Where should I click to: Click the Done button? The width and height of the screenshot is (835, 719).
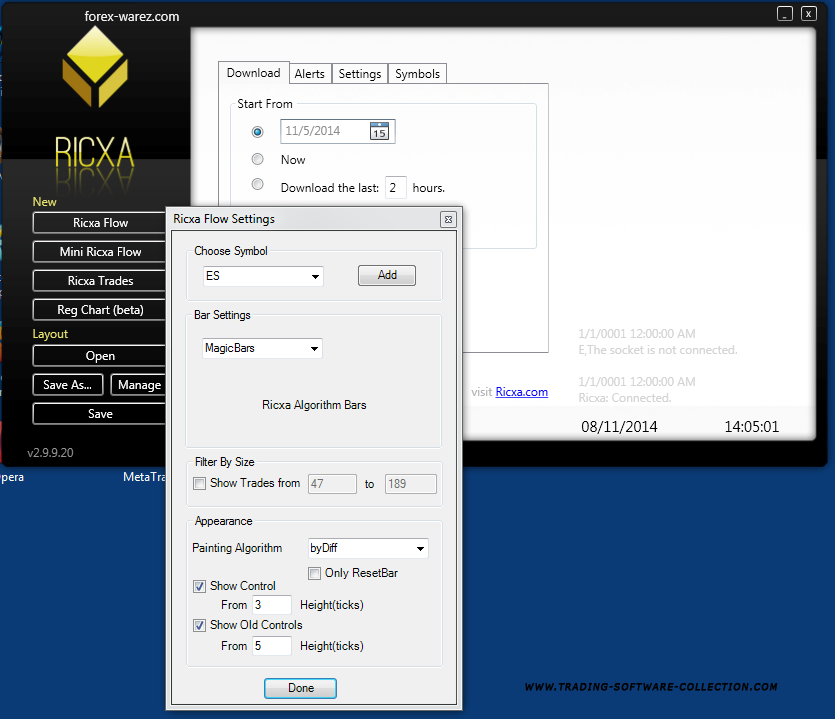pos(300,688)
